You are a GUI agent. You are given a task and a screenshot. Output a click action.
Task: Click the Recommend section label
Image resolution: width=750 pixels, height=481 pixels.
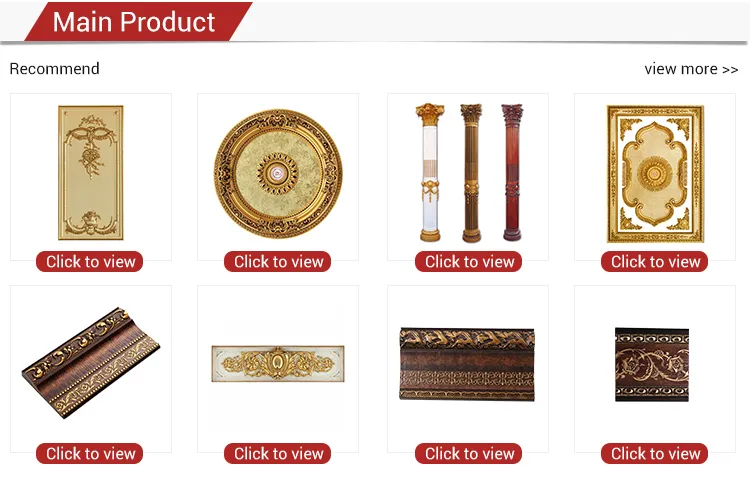tap(55, 69)
